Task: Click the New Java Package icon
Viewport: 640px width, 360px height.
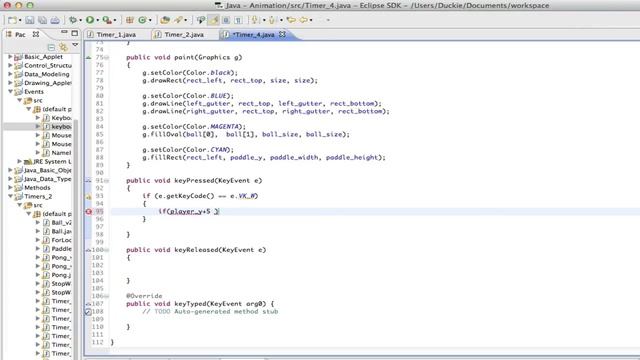Action: (130, 20)
